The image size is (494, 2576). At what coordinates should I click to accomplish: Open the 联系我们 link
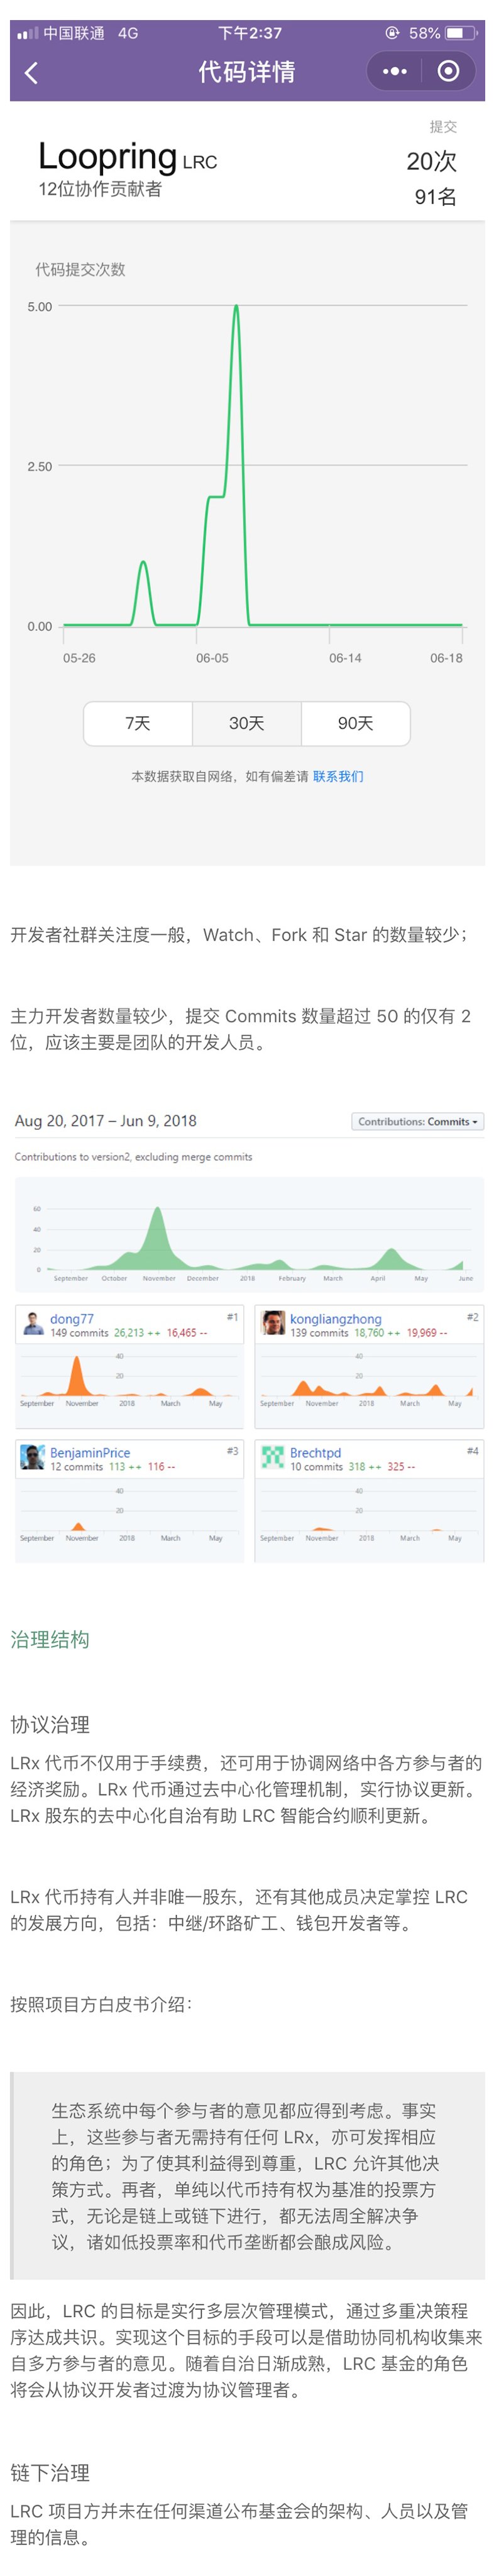tap(338, 776)
